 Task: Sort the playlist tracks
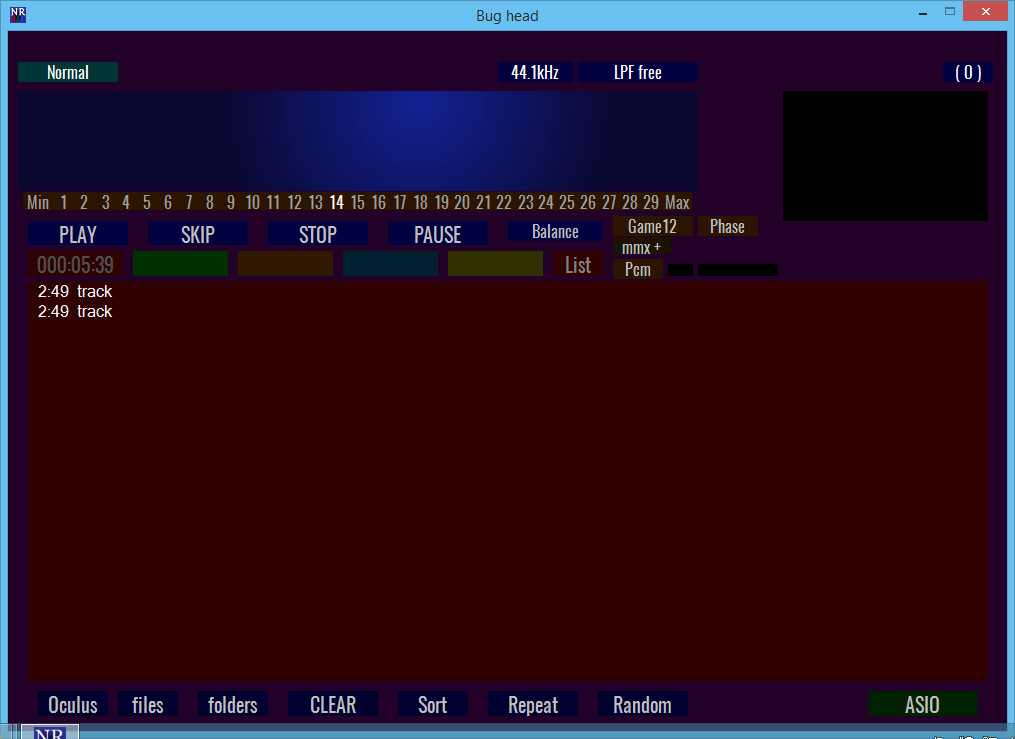pyautogui.click(x=432, y=704)
